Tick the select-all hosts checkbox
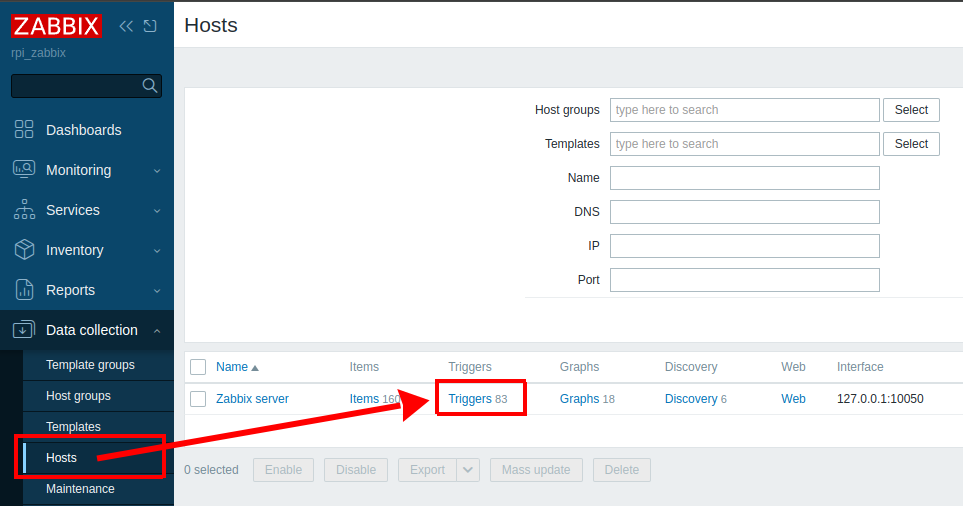Screen dimensions: 963x506 point(198,367)
